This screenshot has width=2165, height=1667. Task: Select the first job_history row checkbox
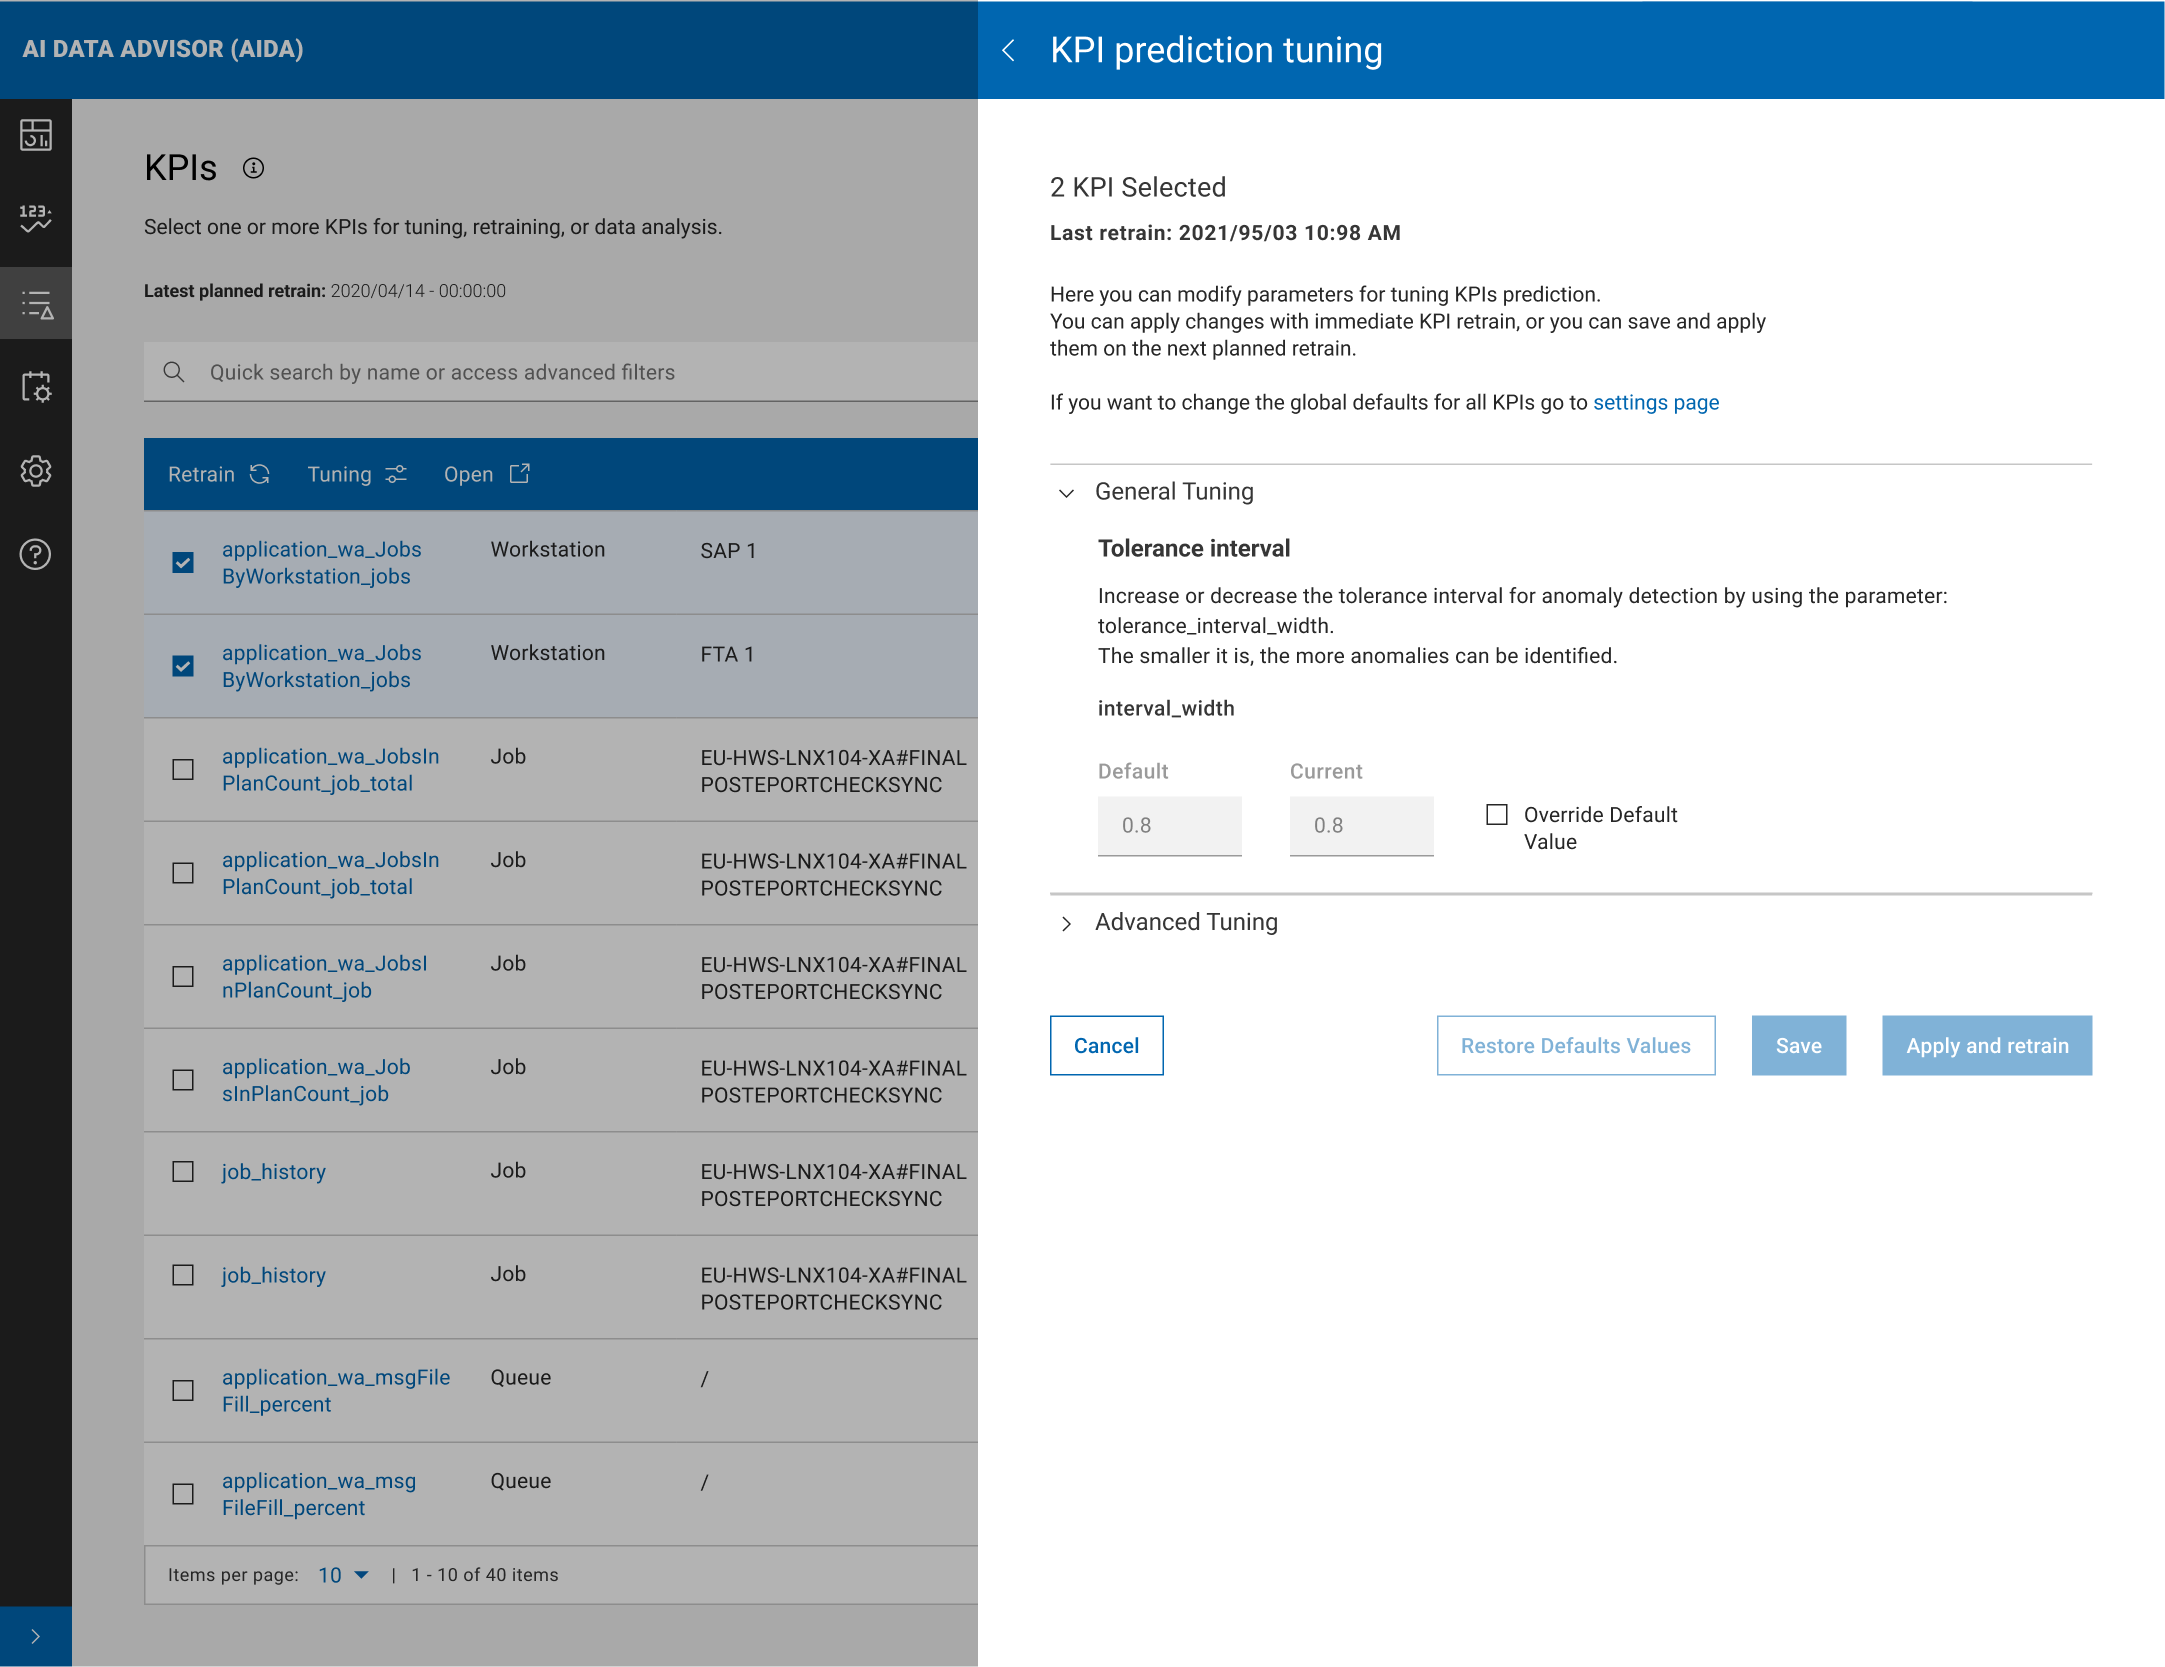coord(183,1171)
